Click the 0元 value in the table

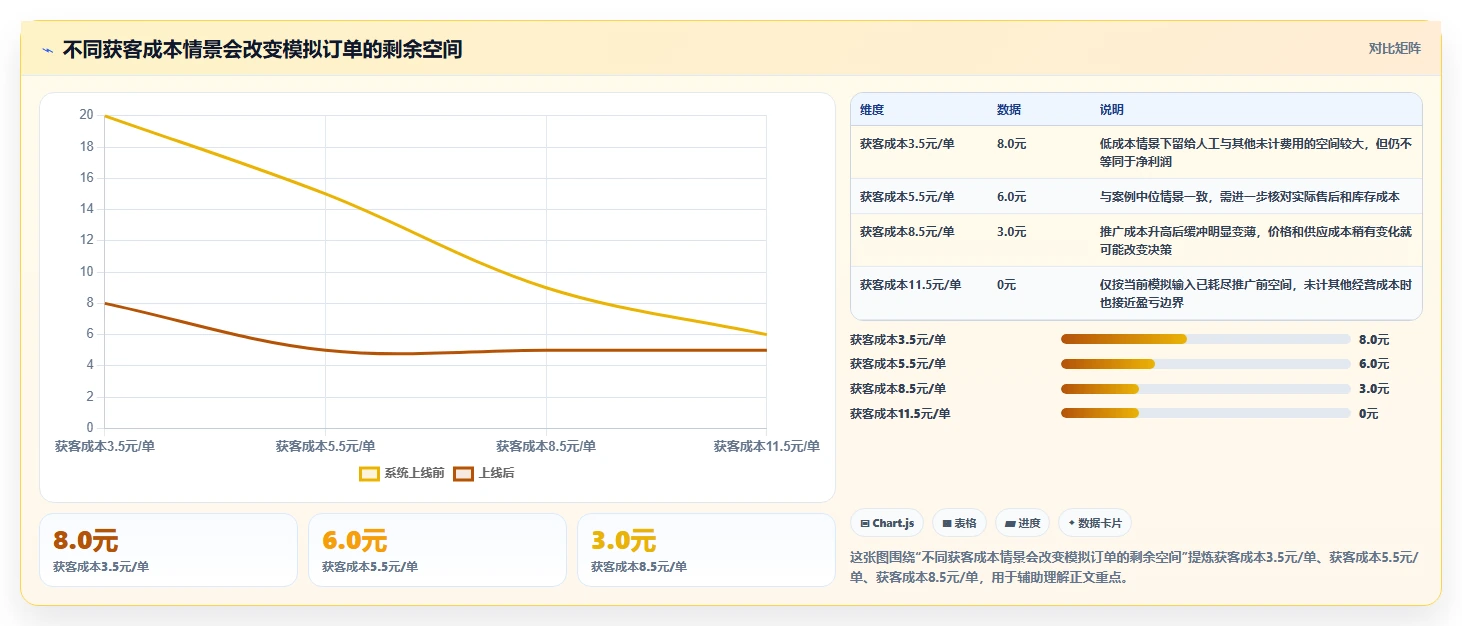click(1007, 285)
